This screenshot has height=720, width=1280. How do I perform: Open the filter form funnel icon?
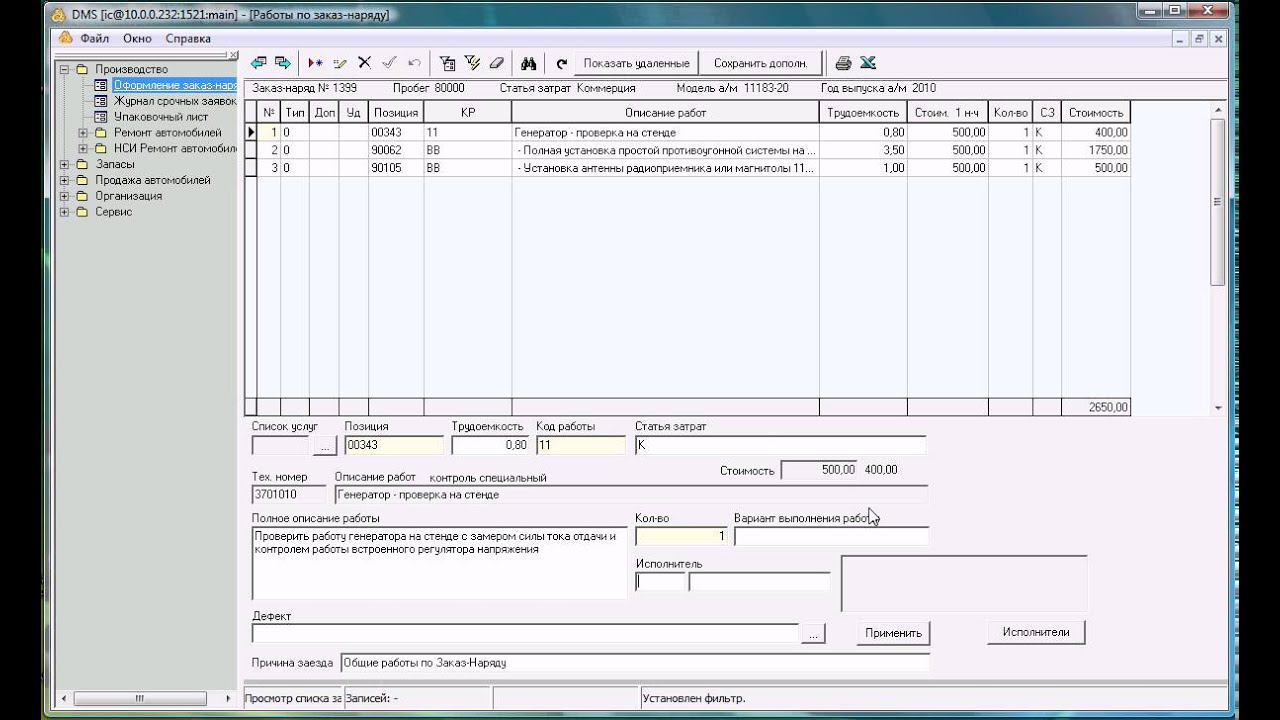coord(448,63)
